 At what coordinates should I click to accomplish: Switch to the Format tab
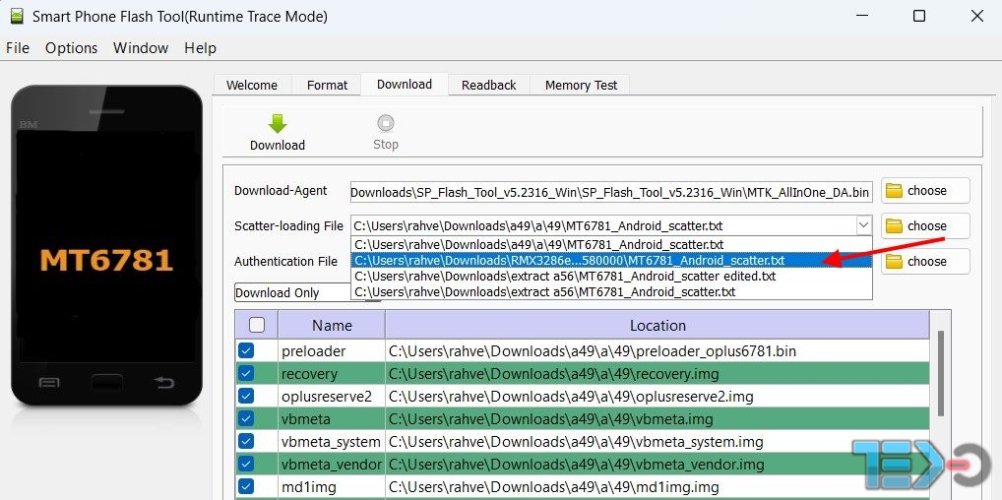tap(327, 85)
